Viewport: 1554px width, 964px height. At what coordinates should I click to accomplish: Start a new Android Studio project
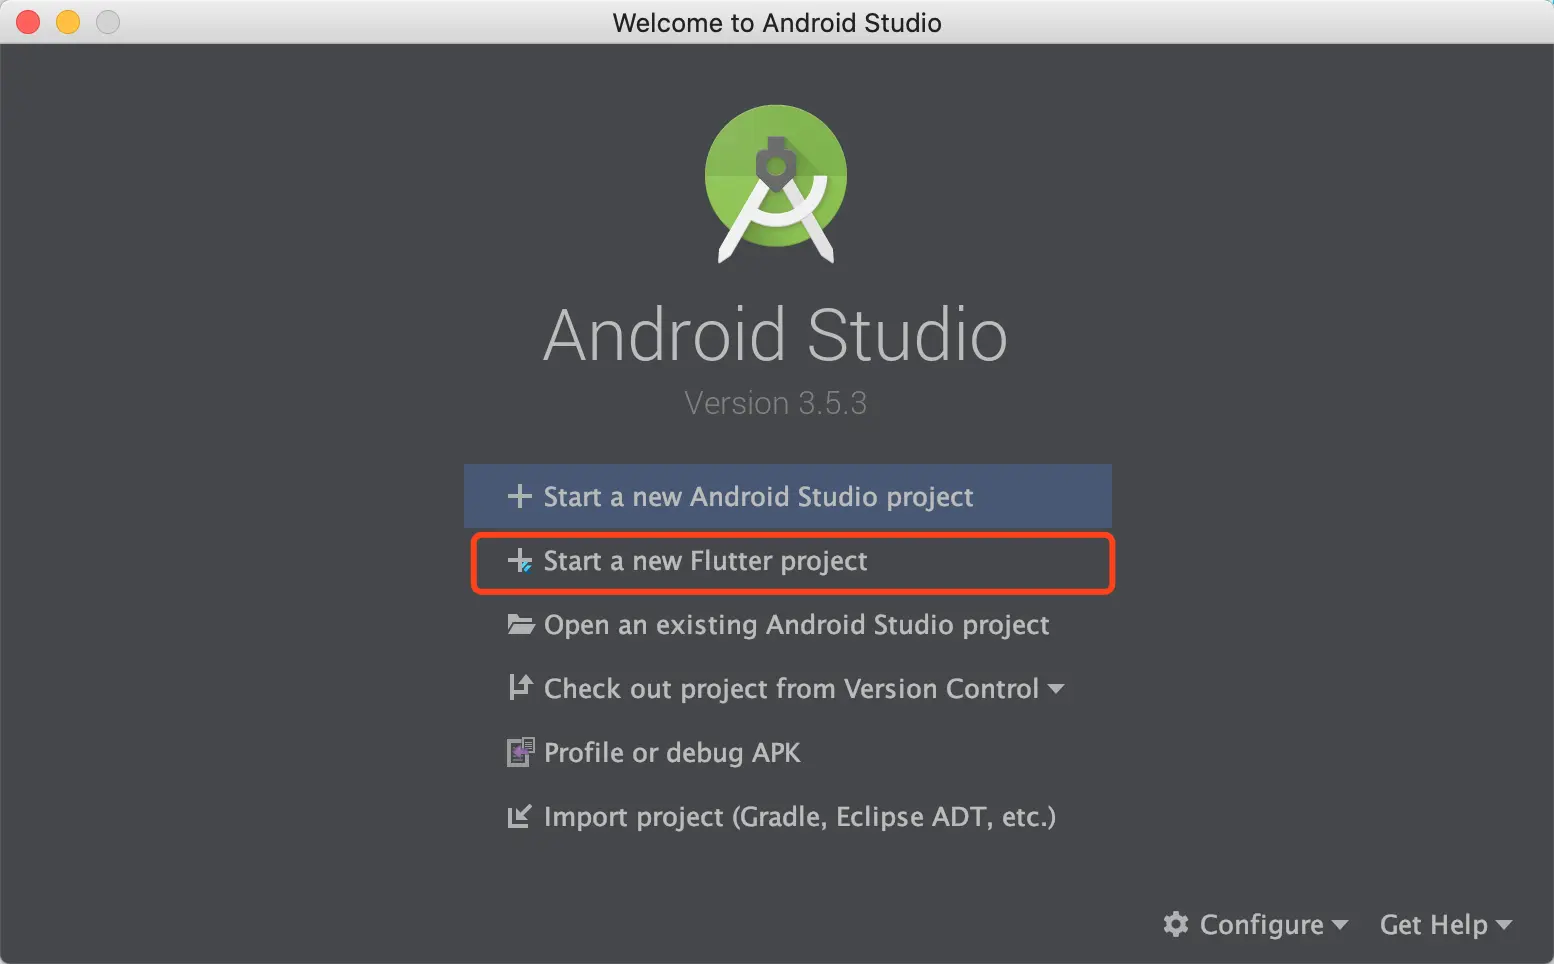[788, 496]
